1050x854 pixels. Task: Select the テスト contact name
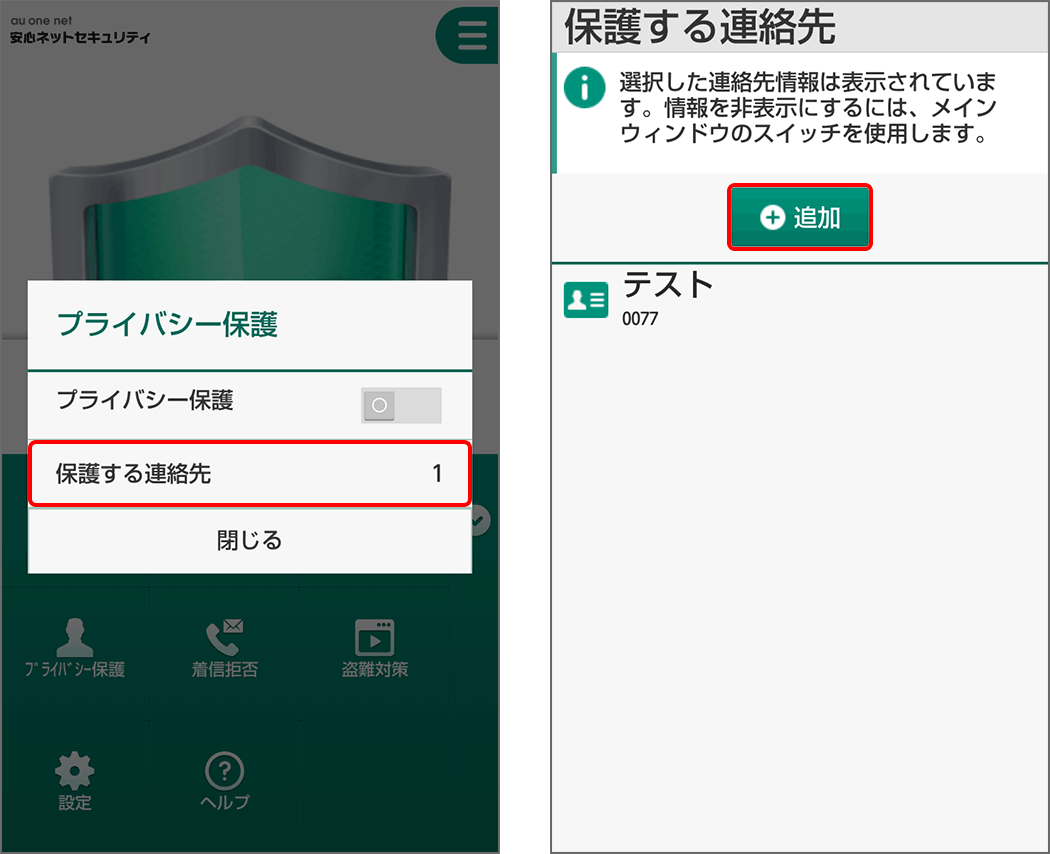pos(668,285)
